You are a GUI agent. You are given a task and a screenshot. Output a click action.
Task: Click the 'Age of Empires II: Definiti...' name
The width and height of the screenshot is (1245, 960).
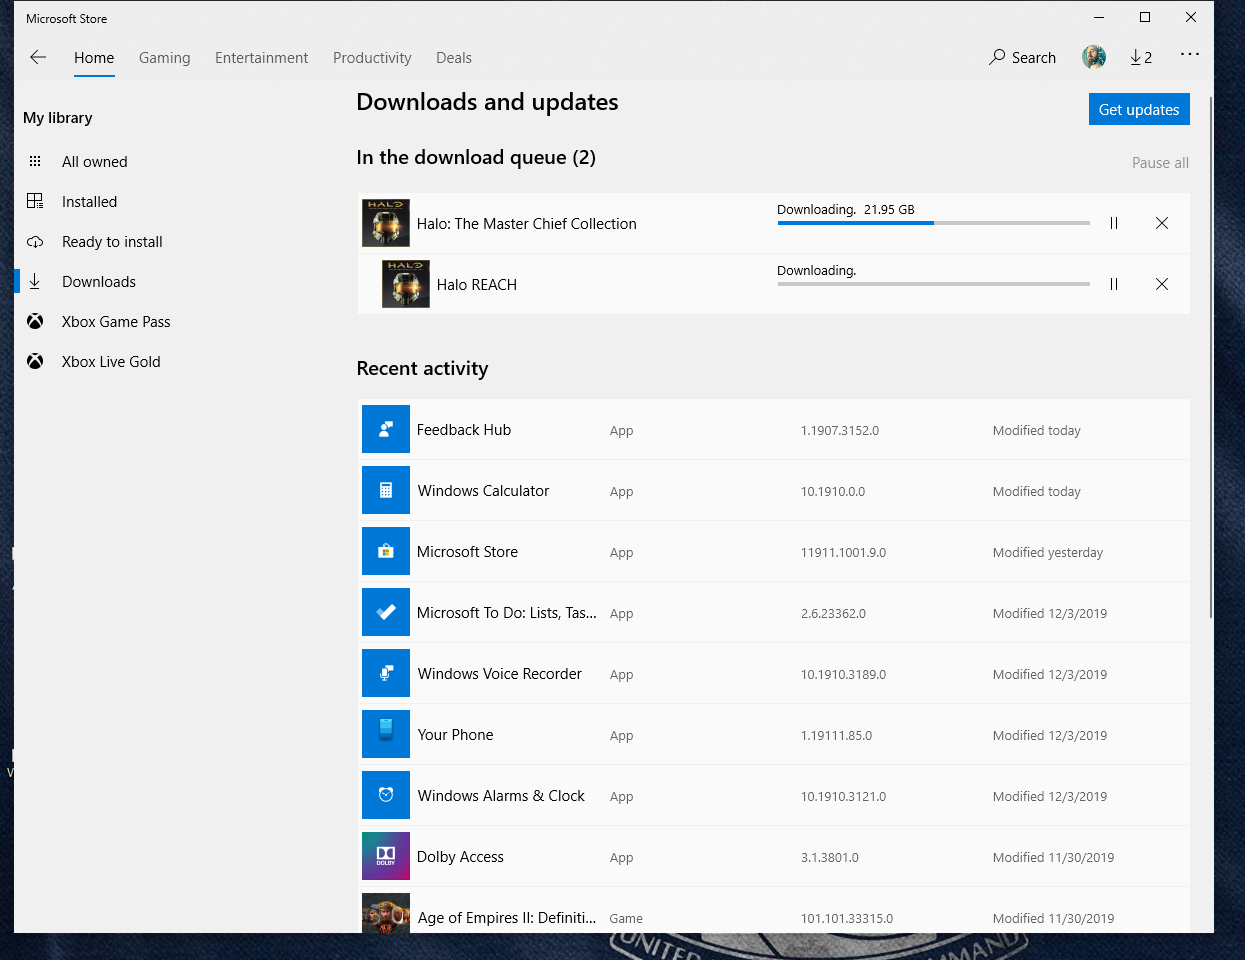tap(506, 918)
